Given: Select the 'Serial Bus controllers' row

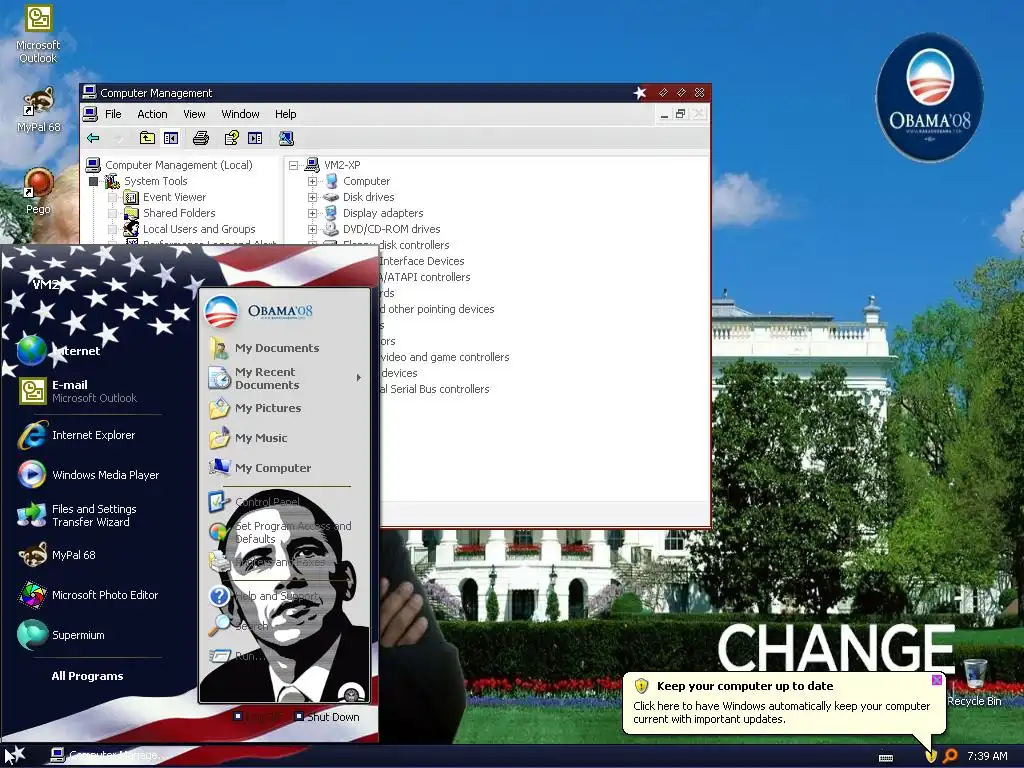Looking at the screenshot, I should (434, 389).
